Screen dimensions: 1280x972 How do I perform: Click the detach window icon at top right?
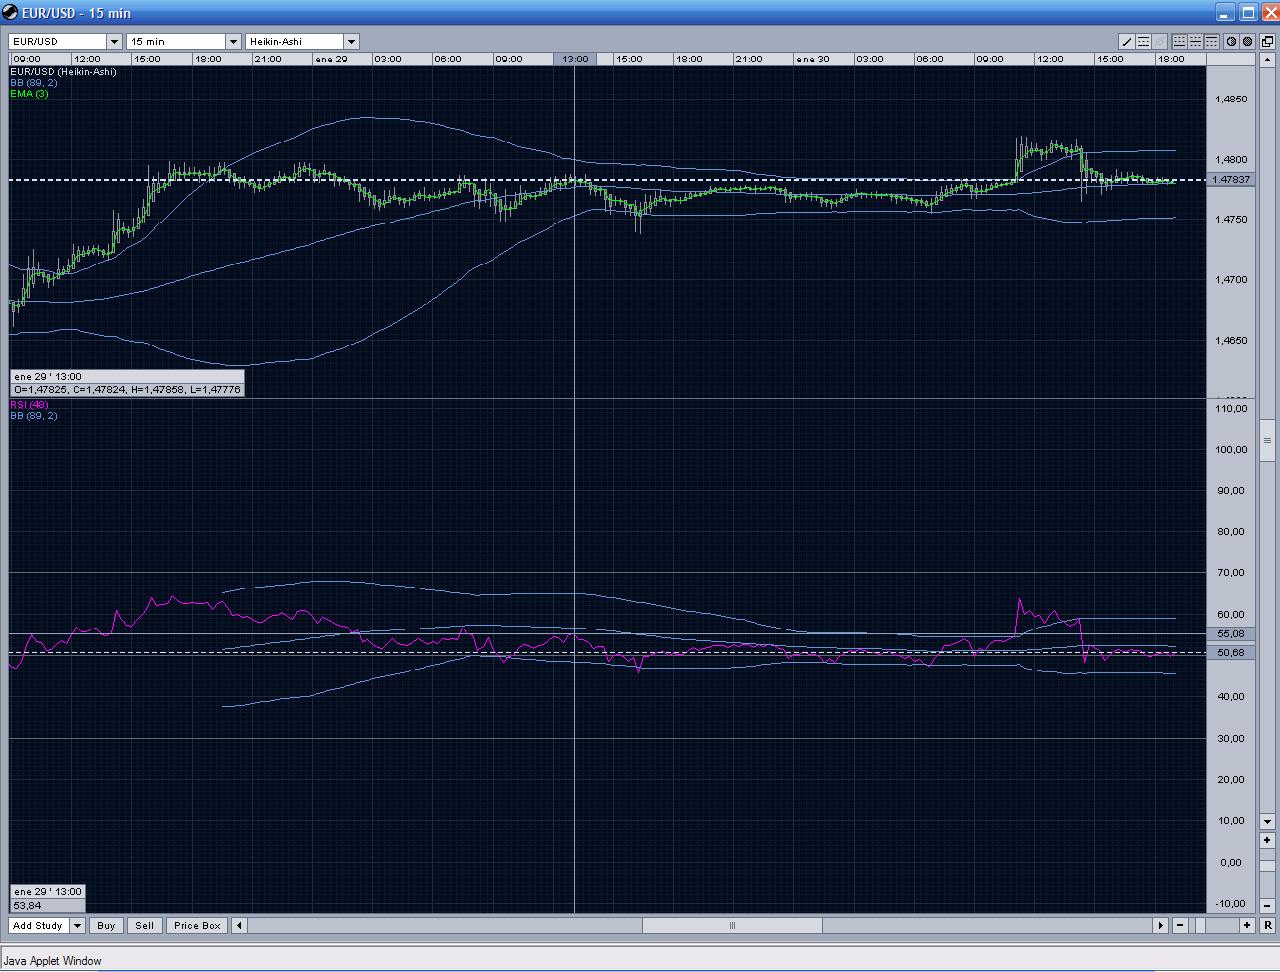coord(1267,42)
